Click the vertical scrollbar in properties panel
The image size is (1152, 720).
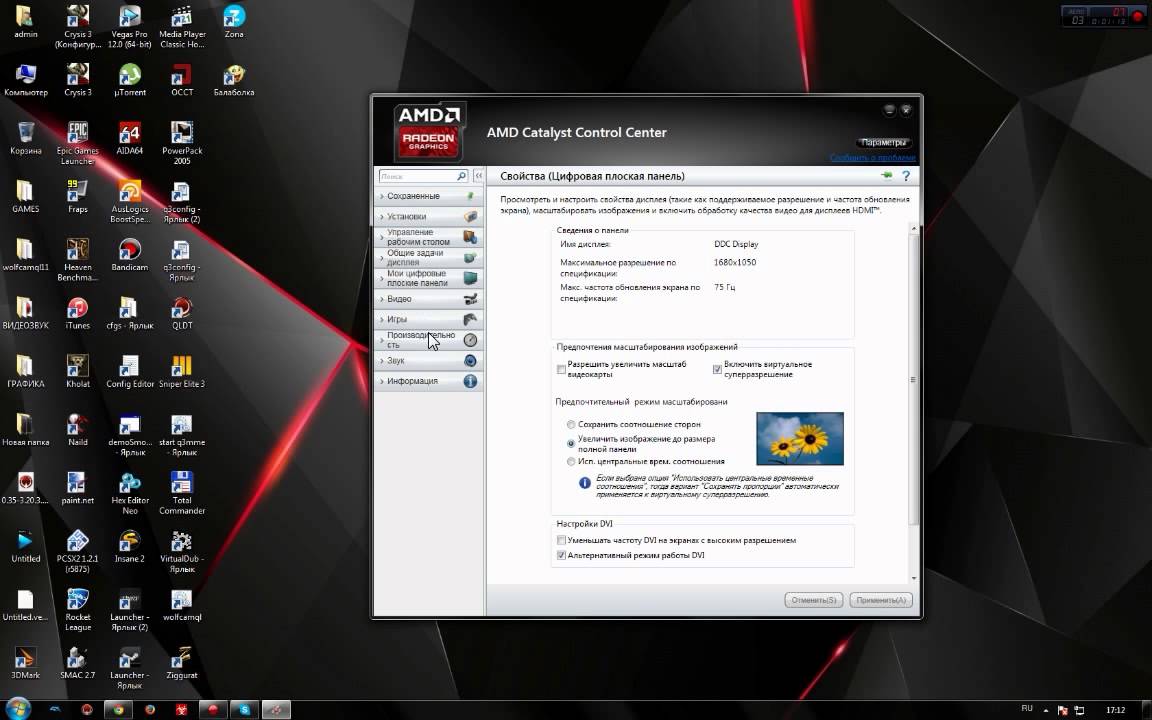point(914,379)
